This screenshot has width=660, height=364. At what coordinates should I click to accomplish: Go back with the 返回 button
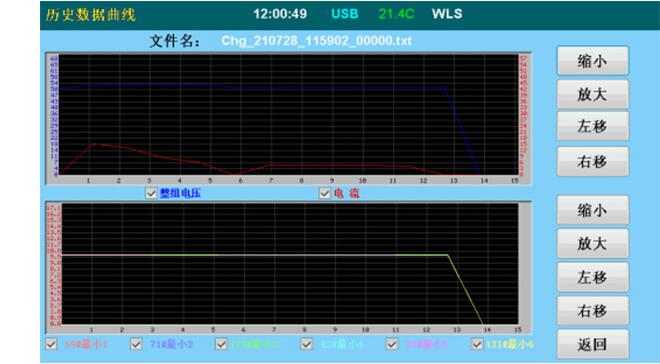point(593,345)
